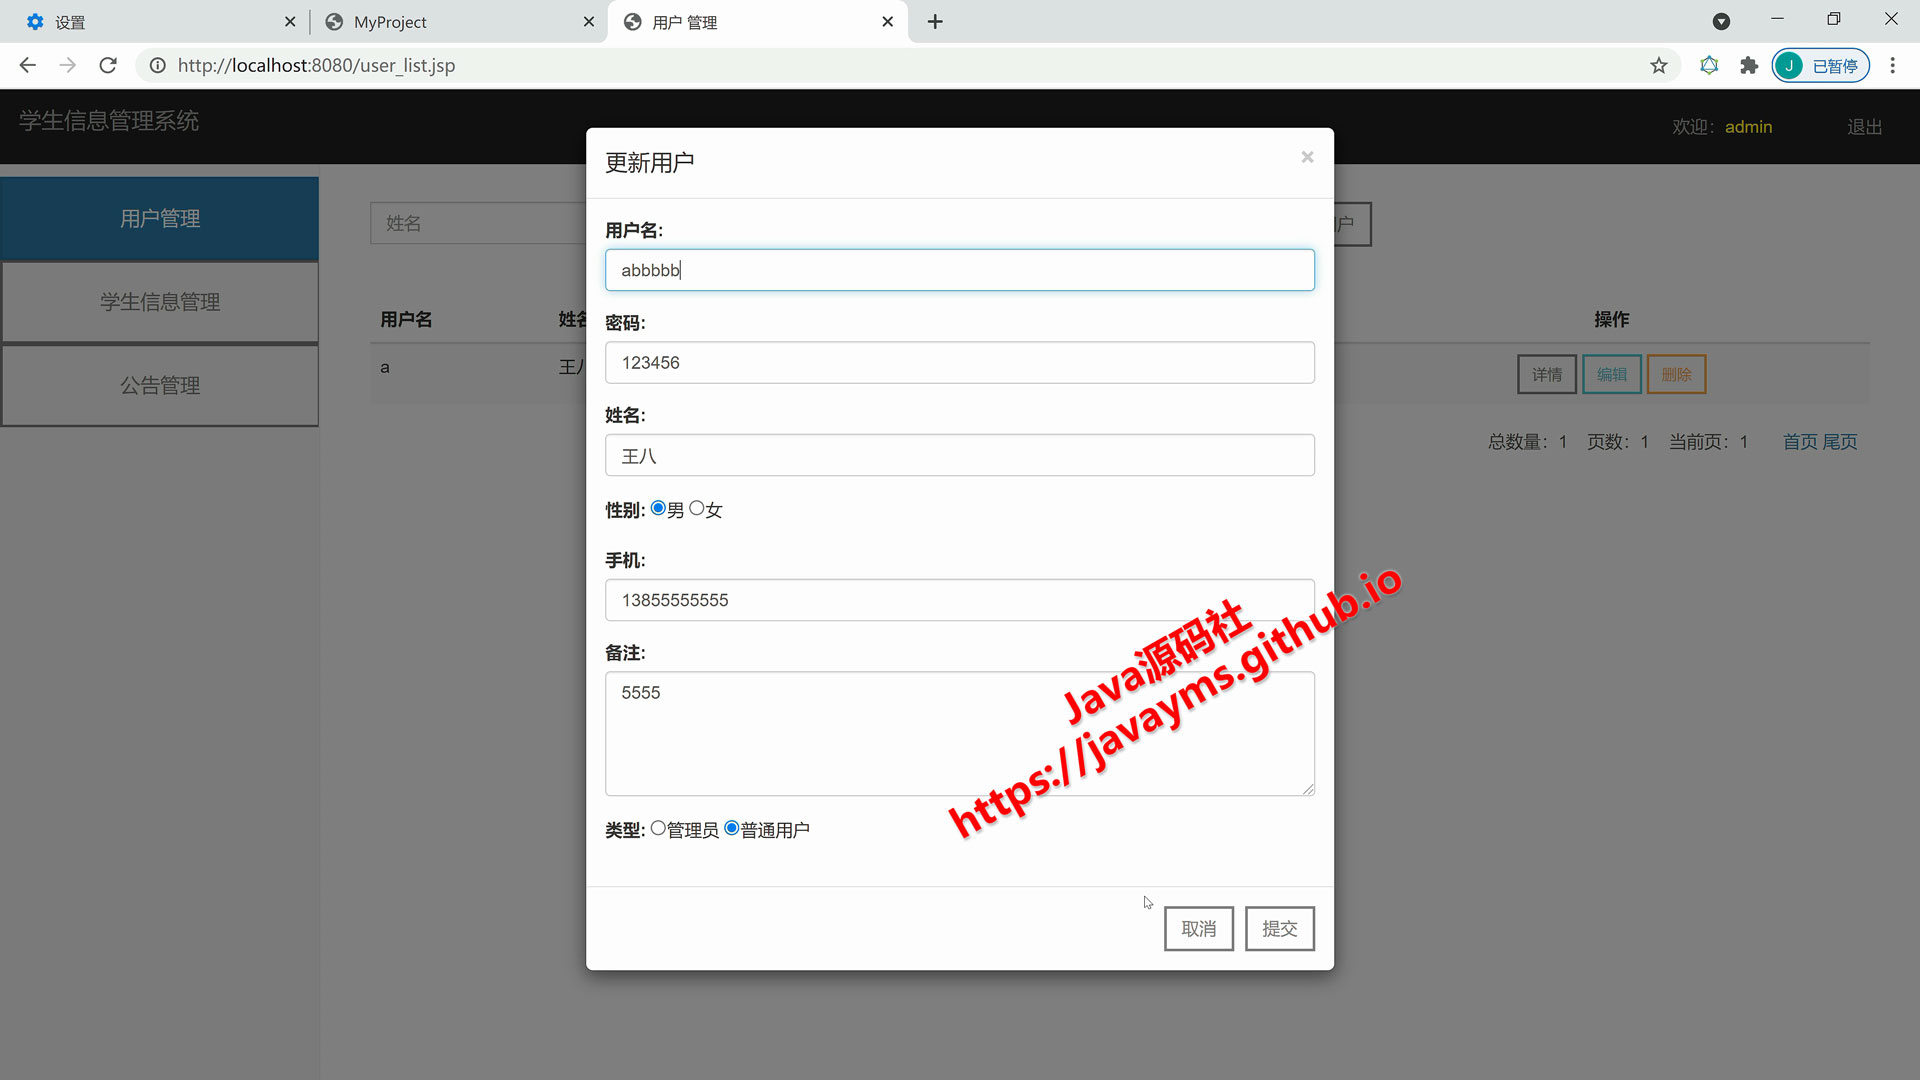Click the 用户名 input field containing abbbbb

click(x=960, y=270)
